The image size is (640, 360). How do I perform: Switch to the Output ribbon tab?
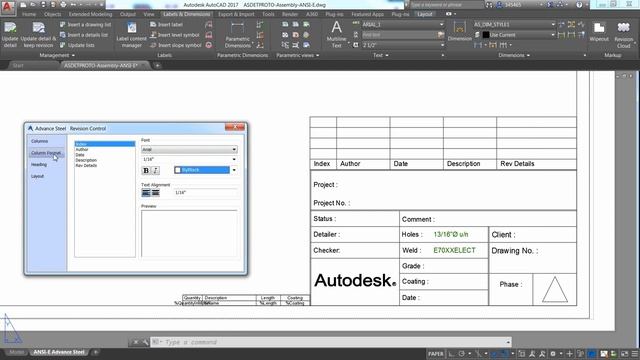pyautogui.click(x=127, y=14)
